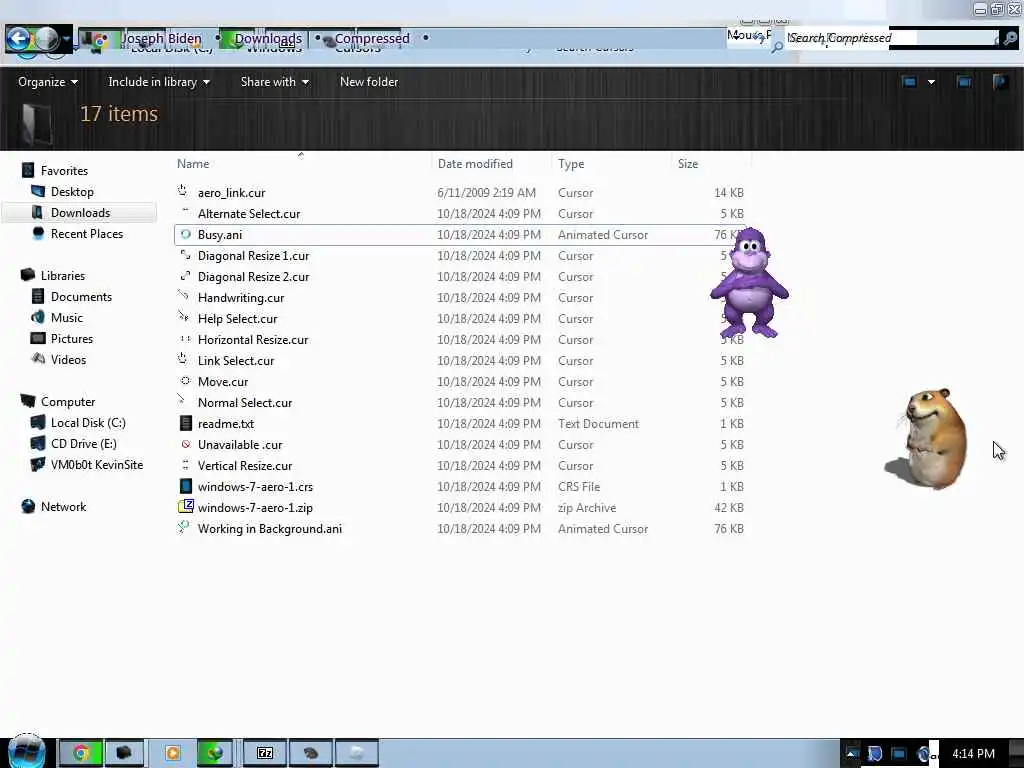Click the New folder button

[x=369, y=82]
